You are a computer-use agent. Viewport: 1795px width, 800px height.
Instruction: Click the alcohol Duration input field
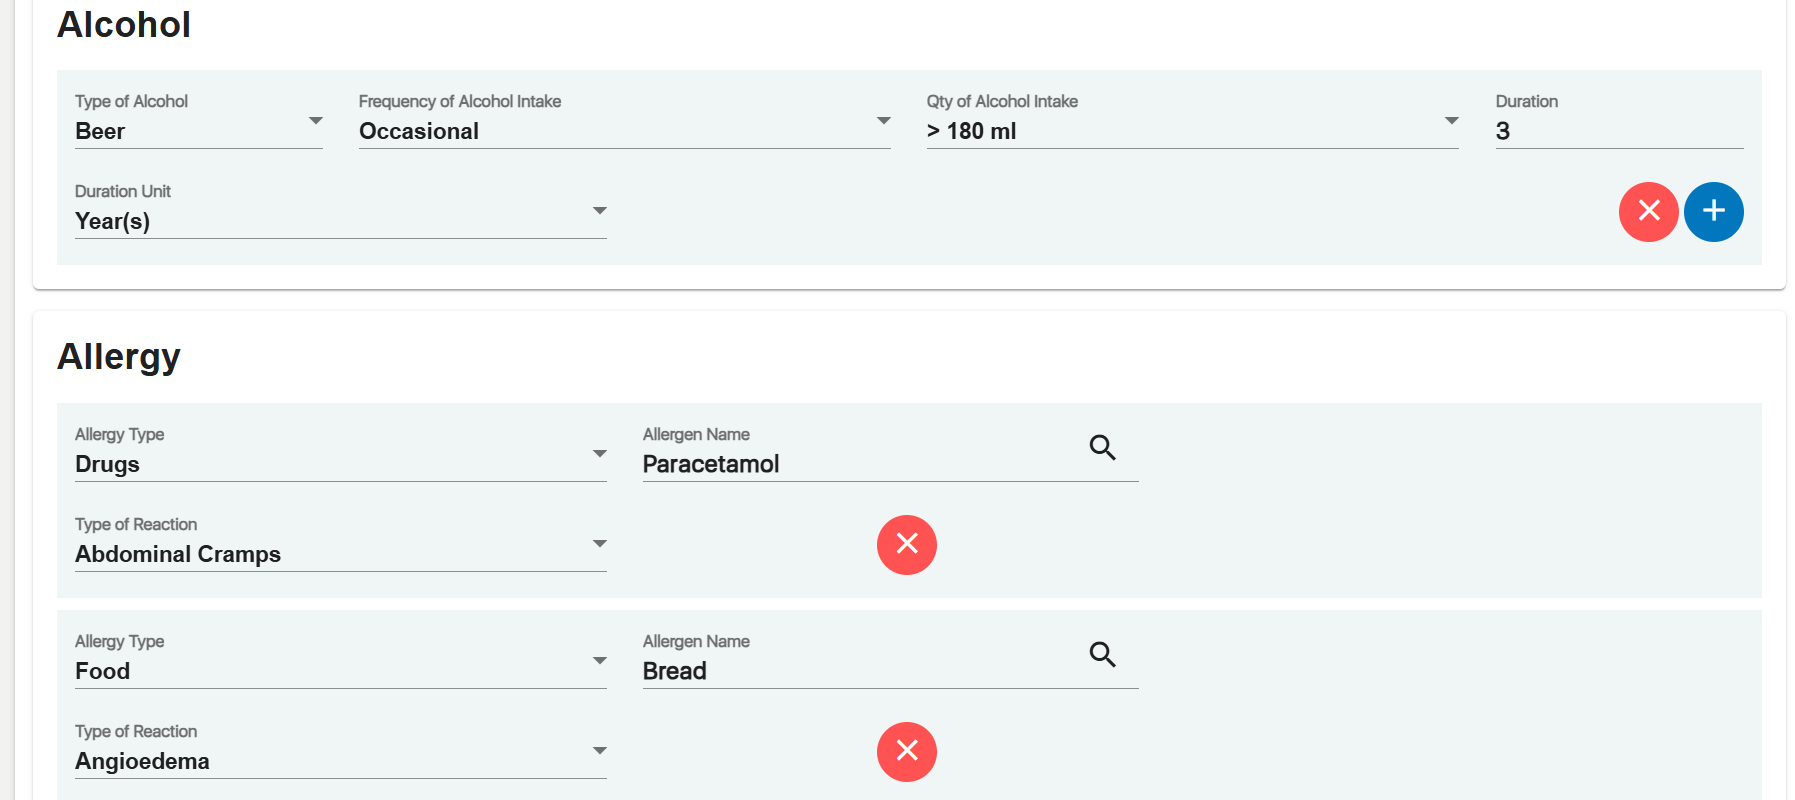tap(1618, 131)
